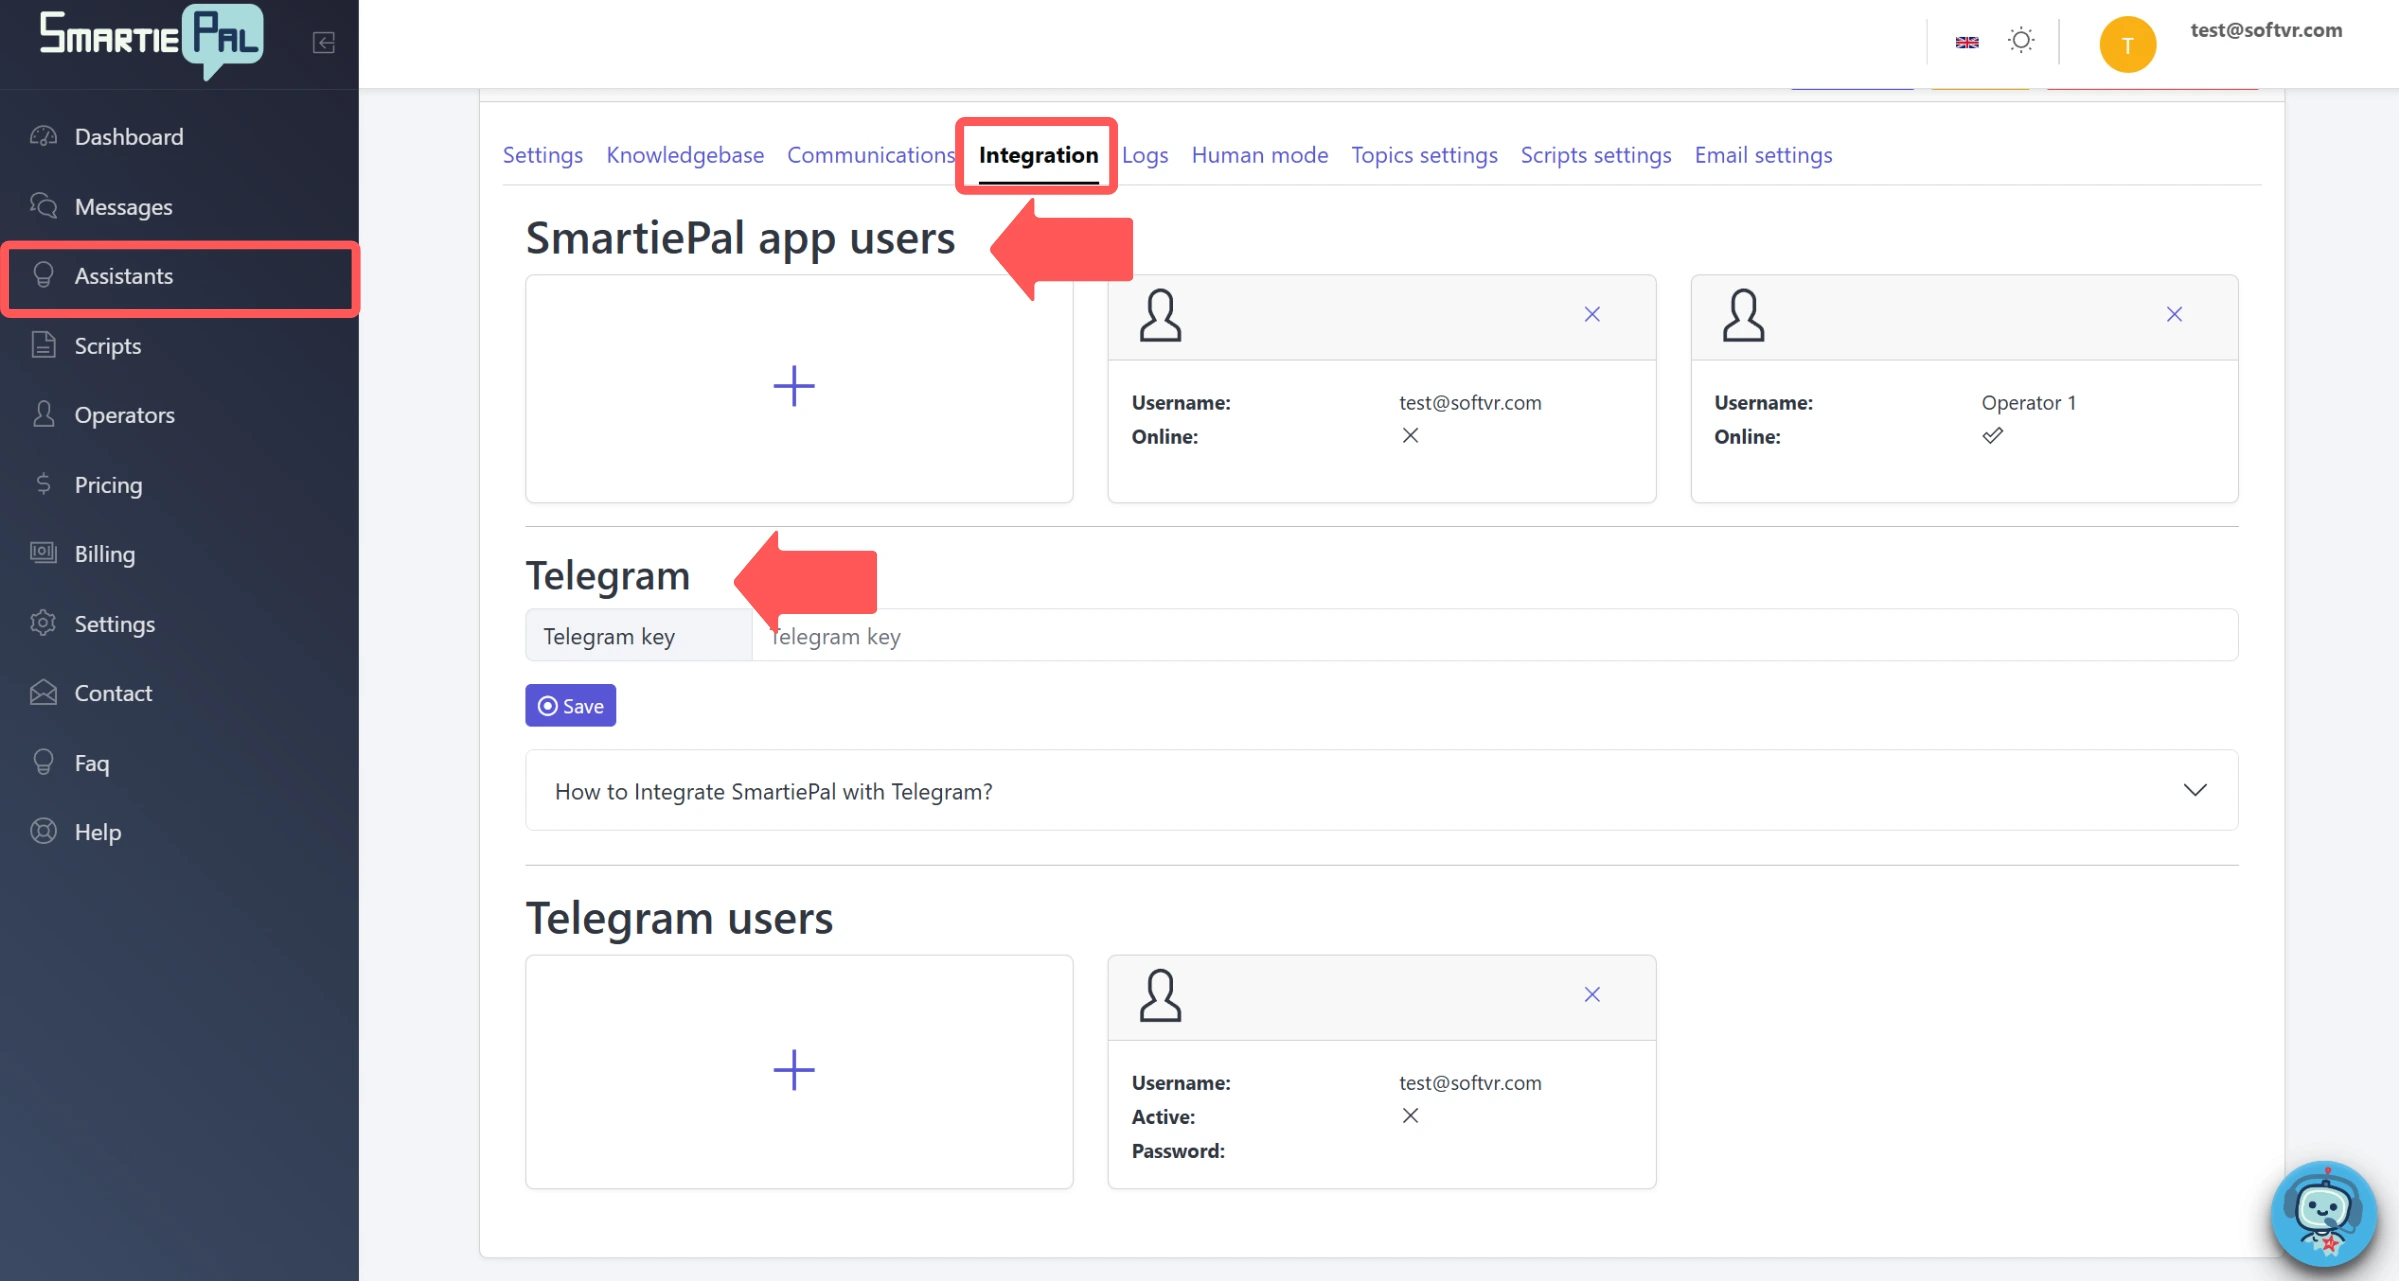The height and width of the screenshot is (1281, 2400).
Task: Open the Assistants section
Action: 124,276
